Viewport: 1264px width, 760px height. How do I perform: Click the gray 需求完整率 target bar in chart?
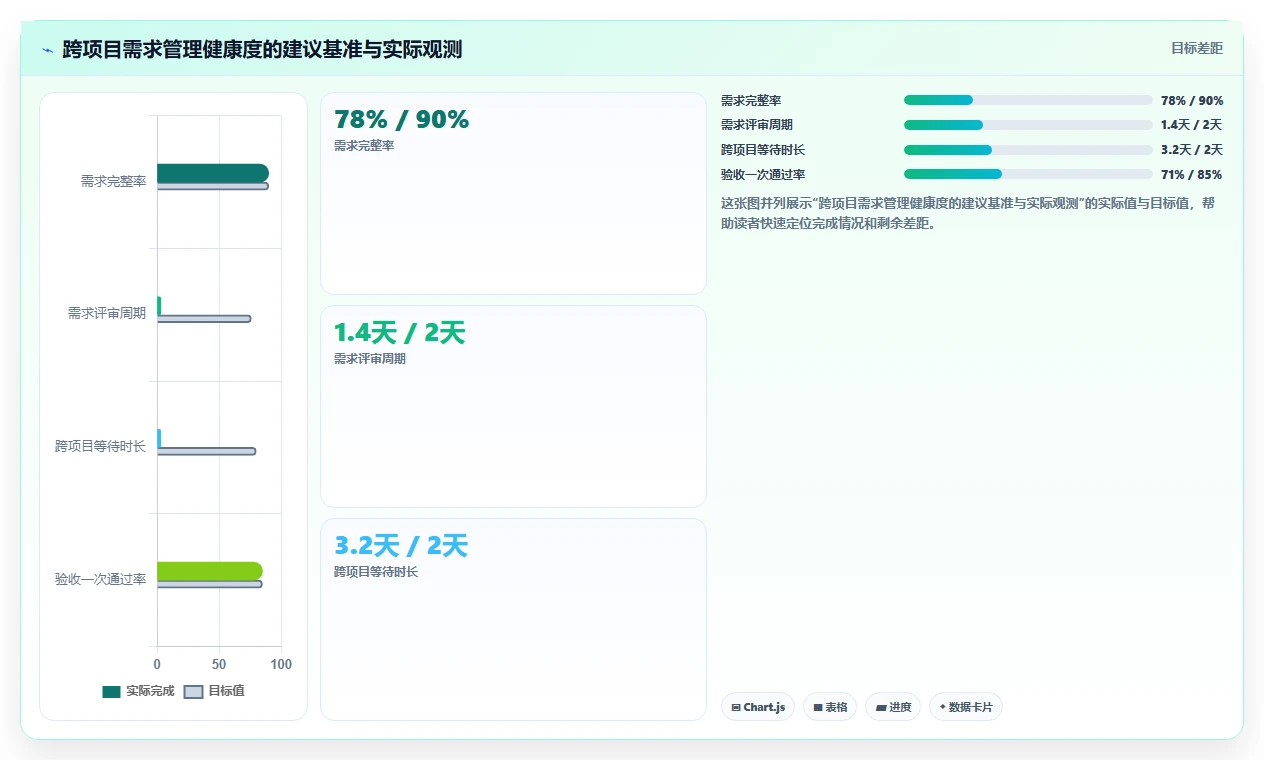click(213, 186)
